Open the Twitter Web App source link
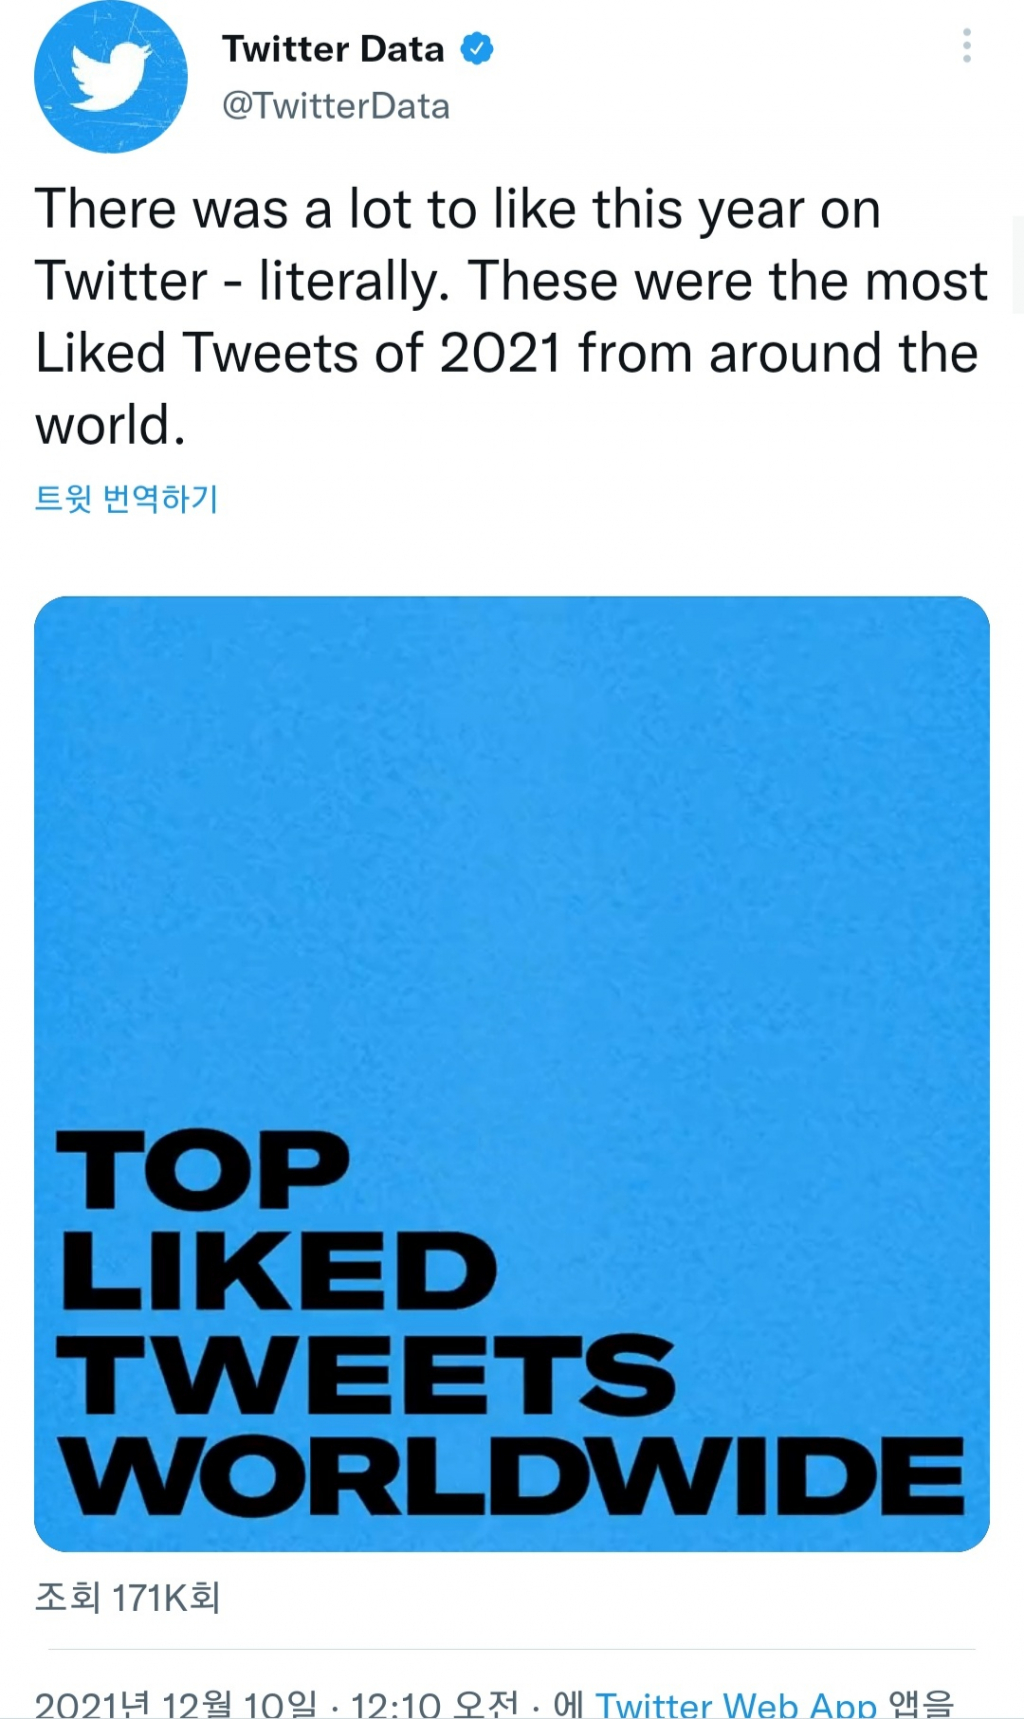 click(736, 1704)
